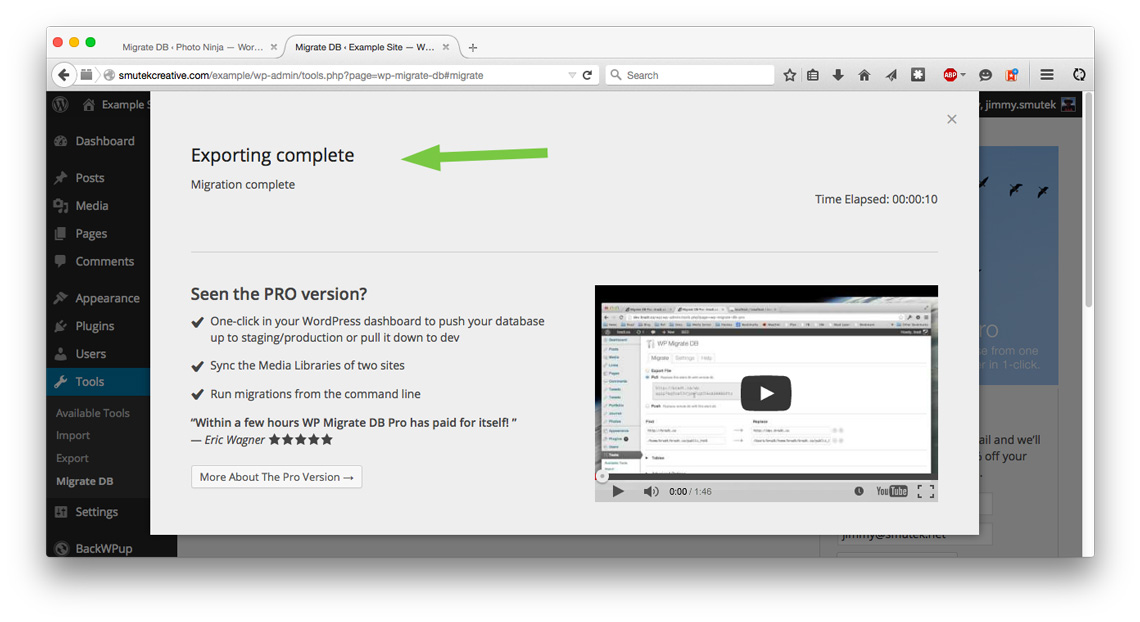Click the orange notification toolbar icon
Image resolution: width=1140 pixels, height=622 pixels.
tap(1011, 75)
